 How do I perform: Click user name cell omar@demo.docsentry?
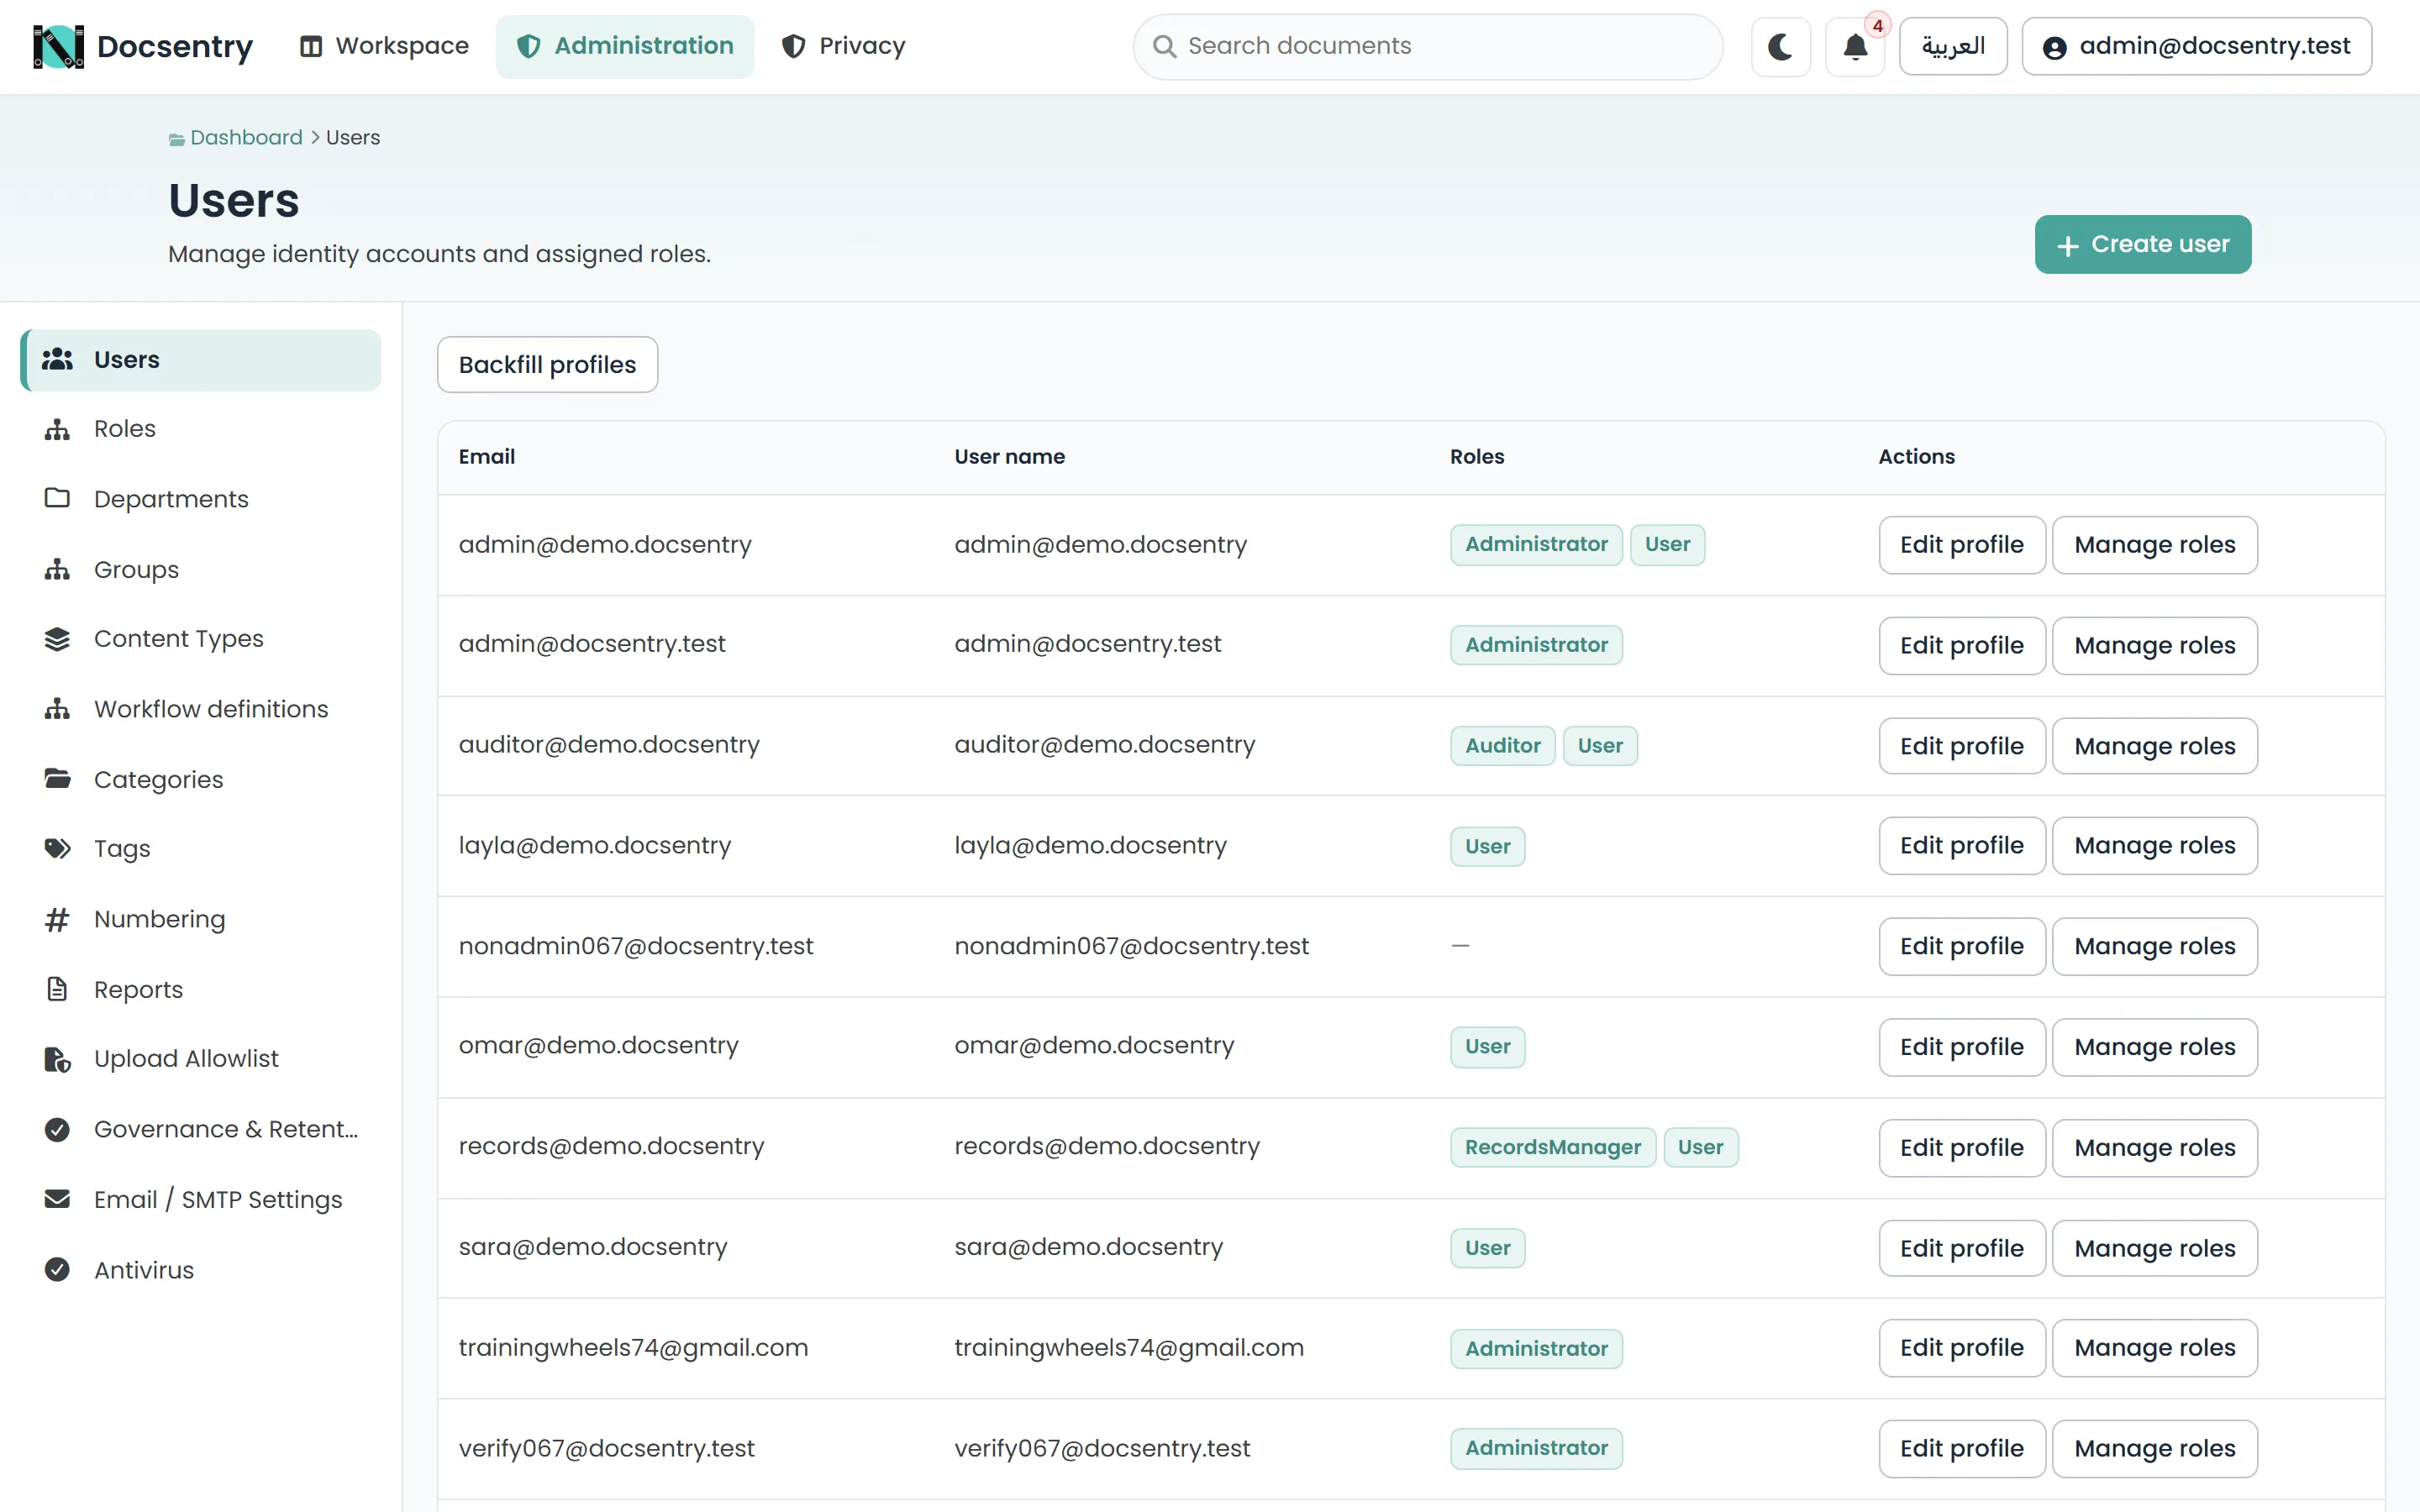pyautogui.click(x=1094, y=1046)
